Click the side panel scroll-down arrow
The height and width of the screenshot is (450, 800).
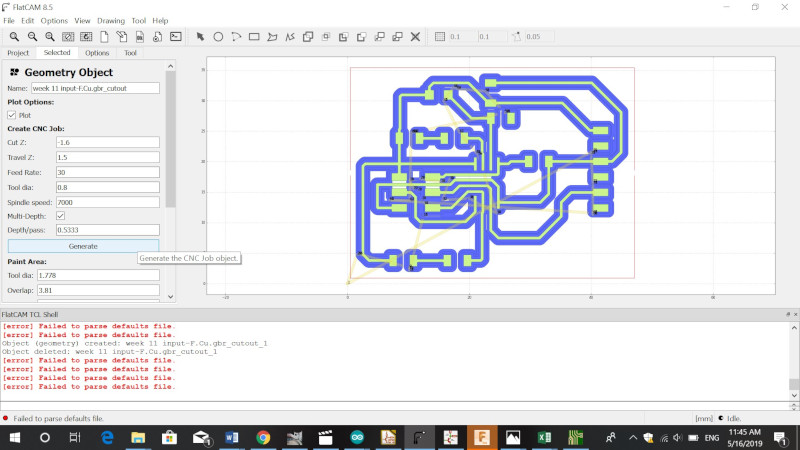tap(170, 296)
